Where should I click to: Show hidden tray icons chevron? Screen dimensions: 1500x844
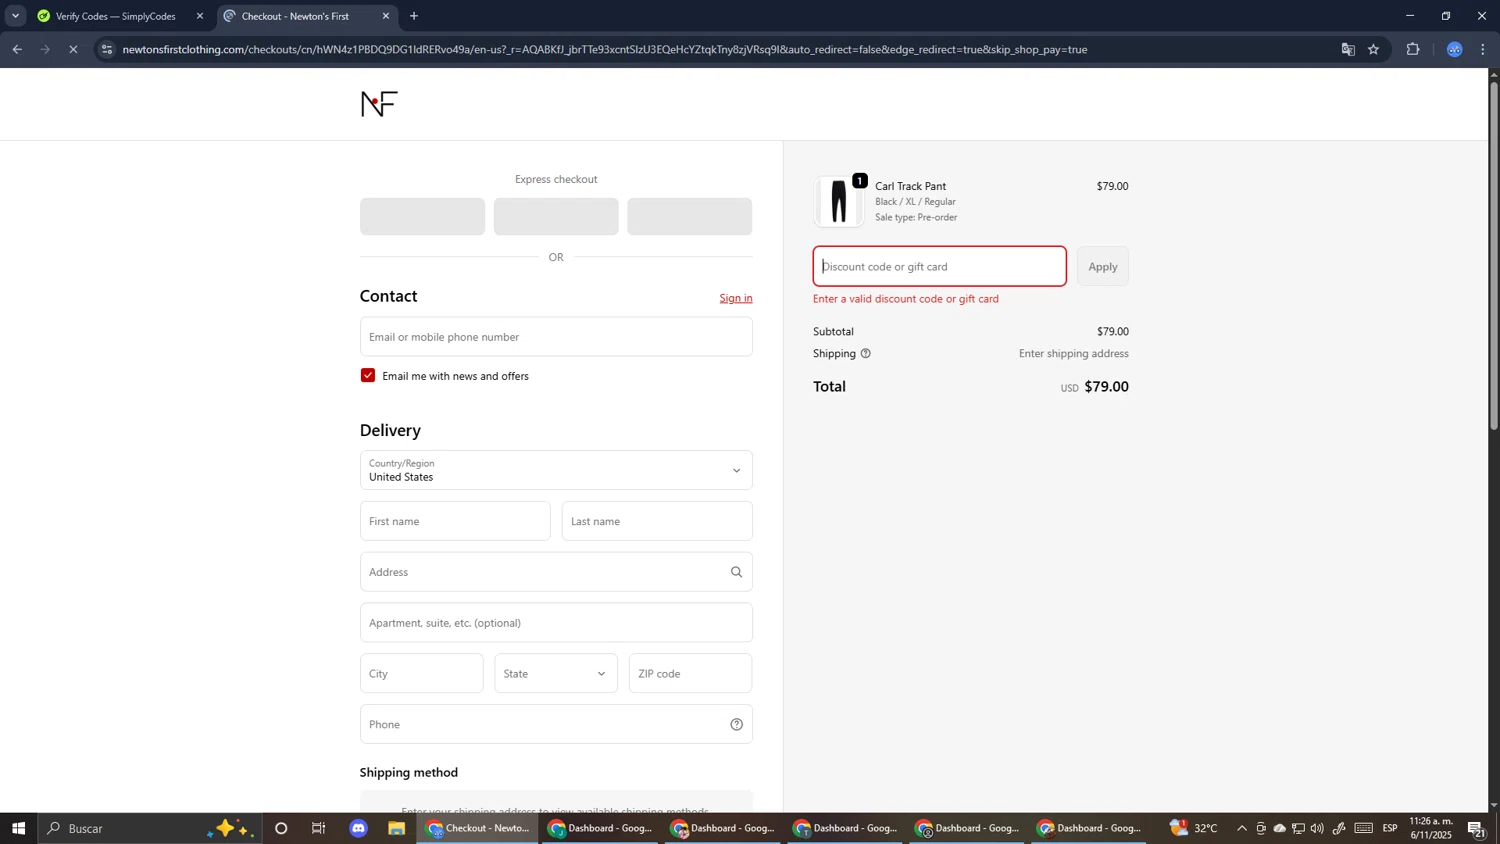1242,829
